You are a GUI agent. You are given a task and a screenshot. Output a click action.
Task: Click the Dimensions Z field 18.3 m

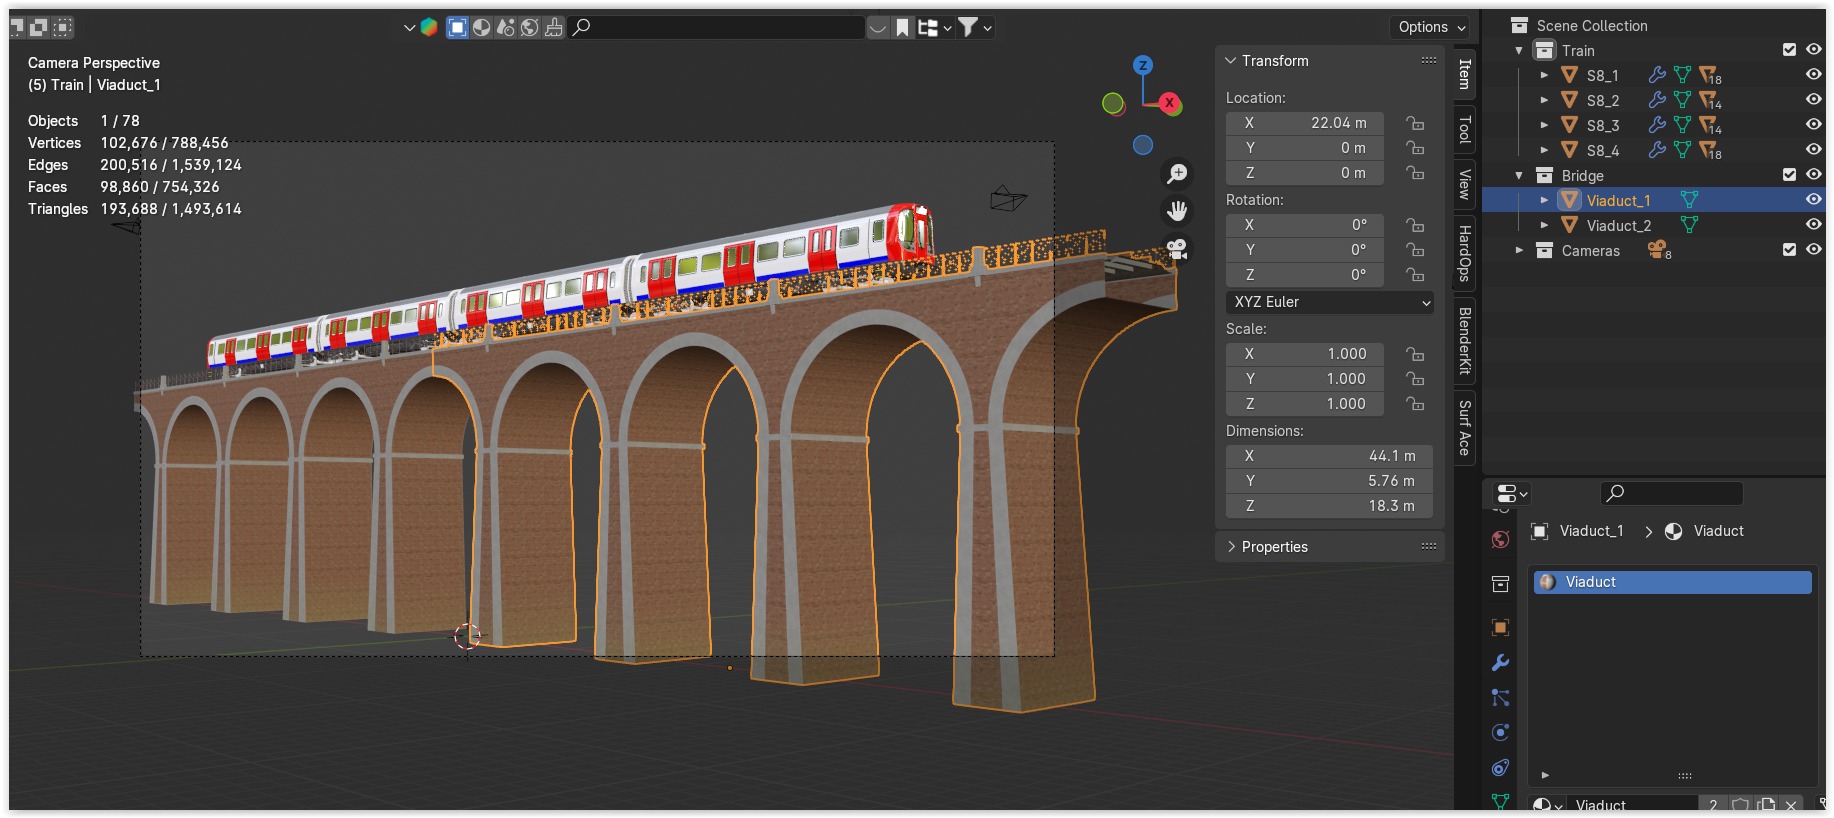(x=1330, y=506)
